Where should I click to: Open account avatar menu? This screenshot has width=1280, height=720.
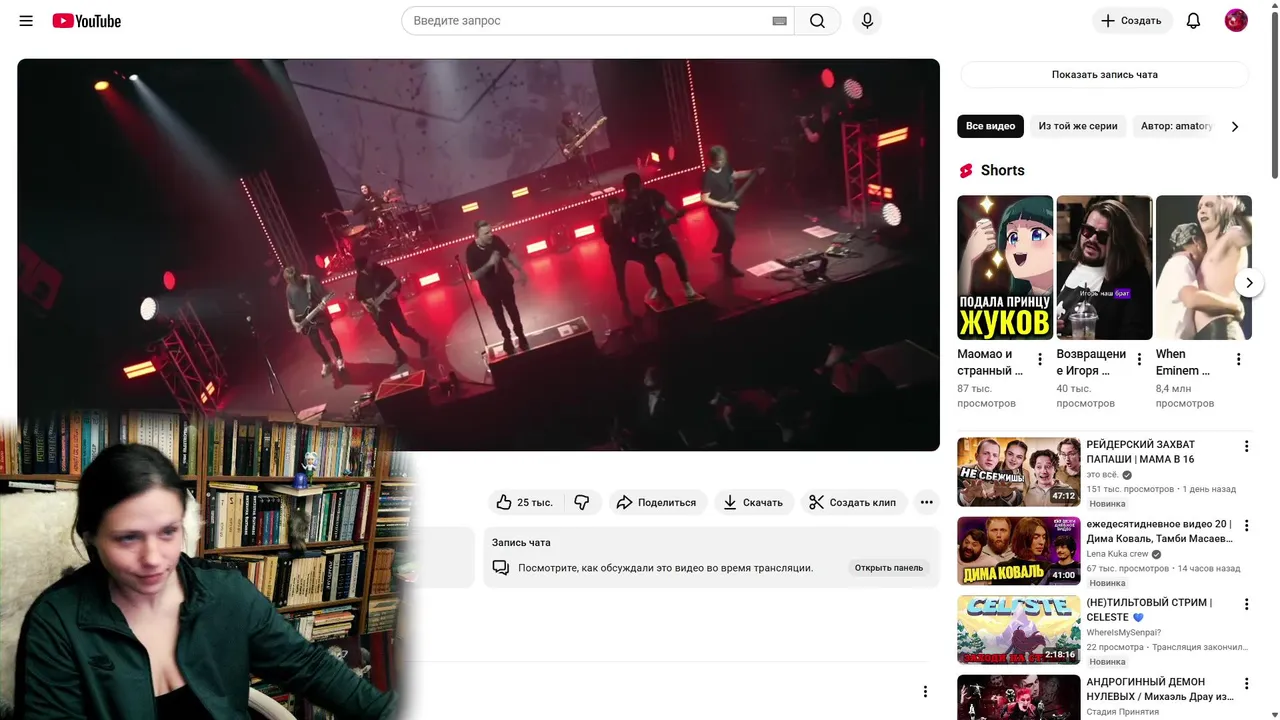coord(1236,21)
